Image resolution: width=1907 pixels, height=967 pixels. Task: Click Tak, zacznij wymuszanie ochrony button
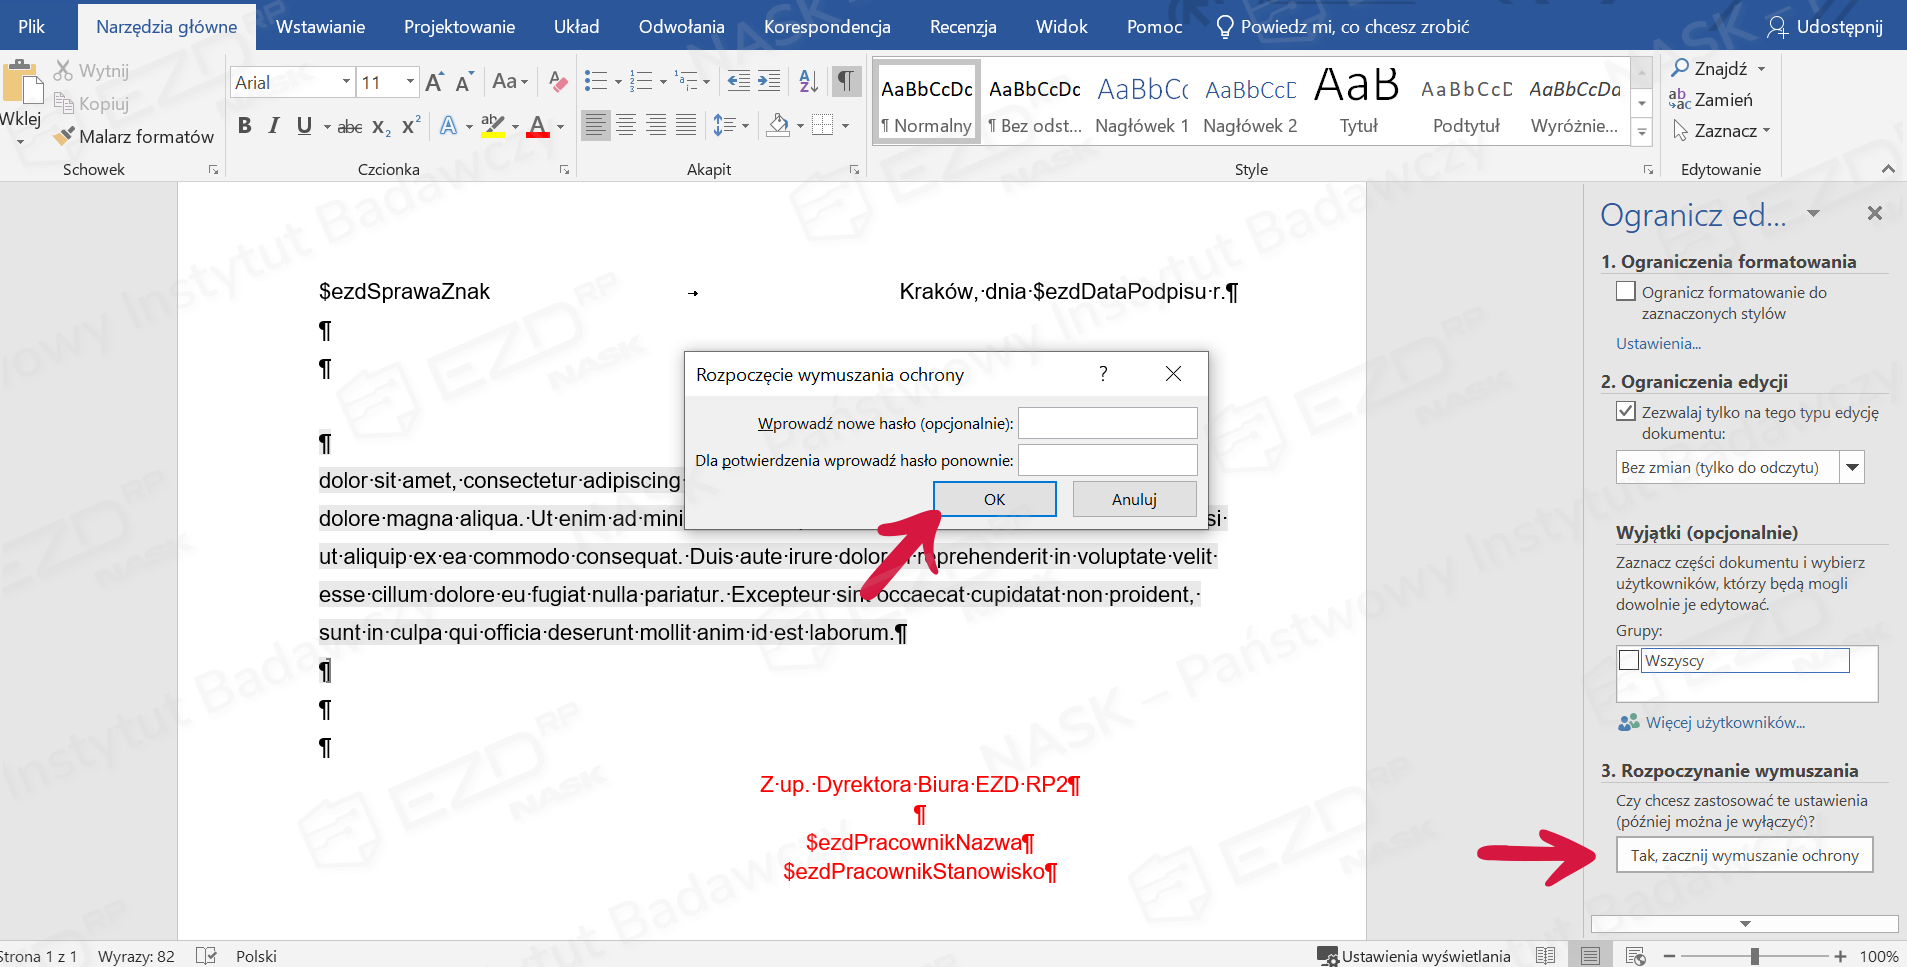pyautogui.click(x=1744, y=855)
